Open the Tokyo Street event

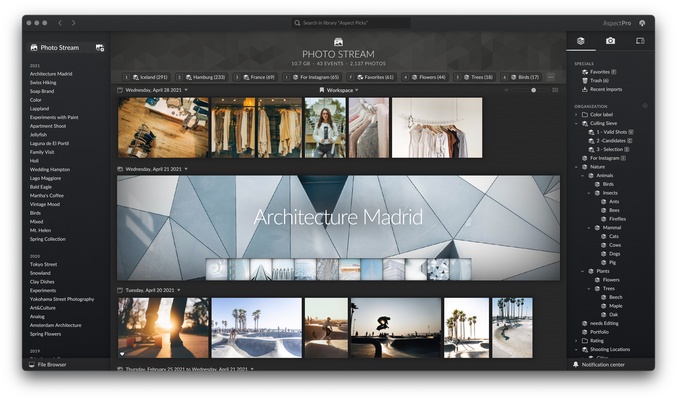pos(44,264)
